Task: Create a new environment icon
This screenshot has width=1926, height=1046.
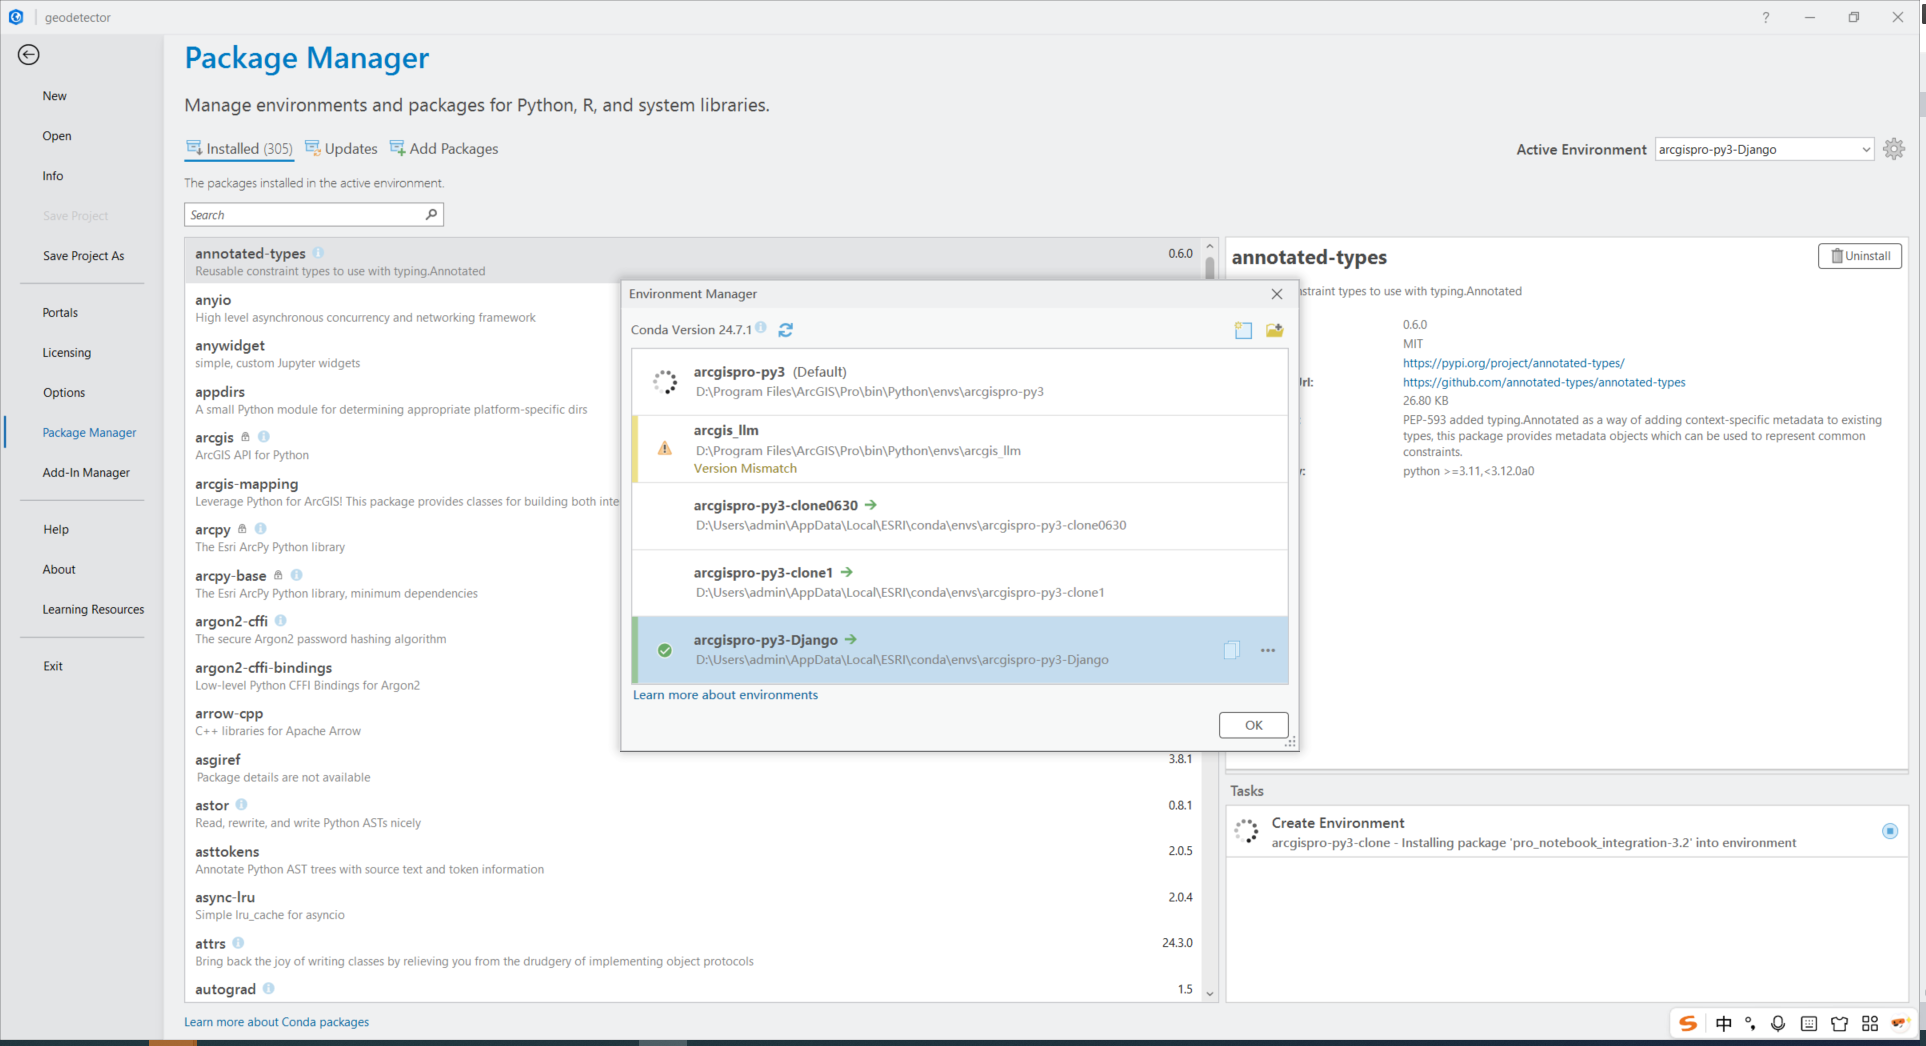Action: [1243, 330]
